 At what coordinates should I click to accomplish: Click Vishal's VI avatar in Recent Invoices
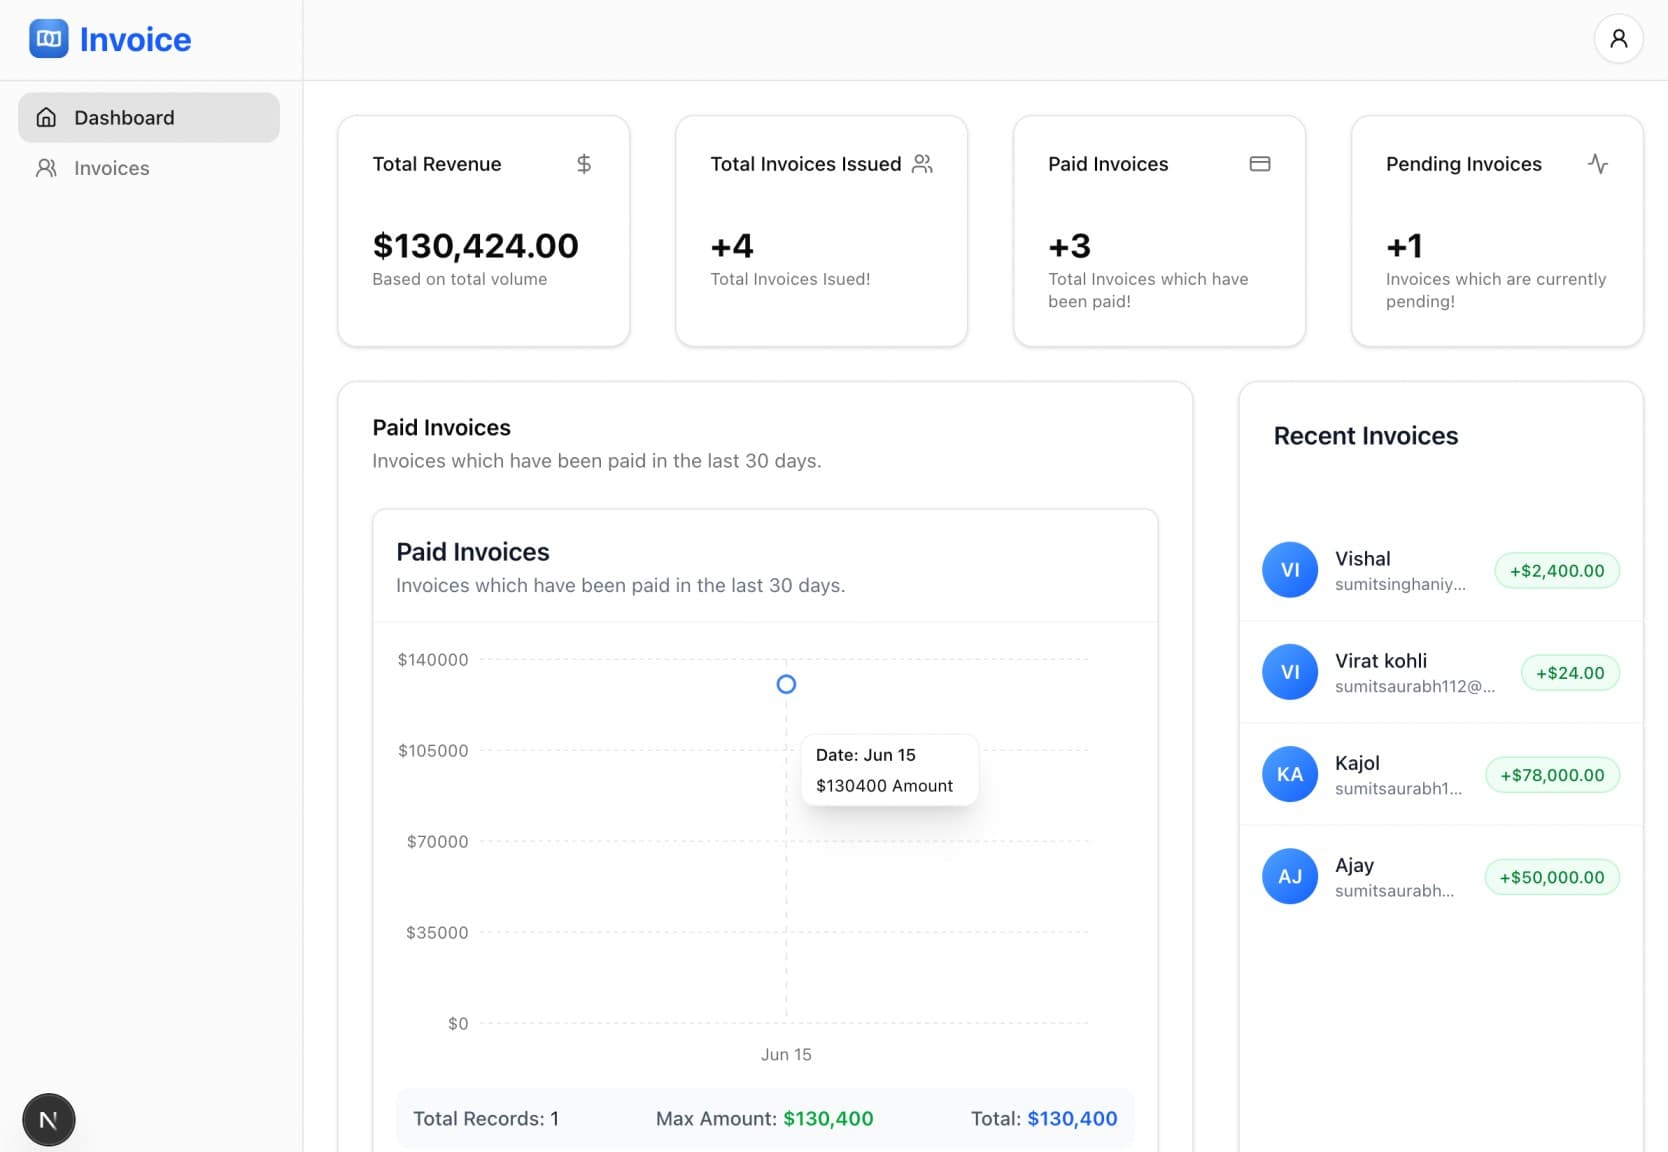point(1289,570)
